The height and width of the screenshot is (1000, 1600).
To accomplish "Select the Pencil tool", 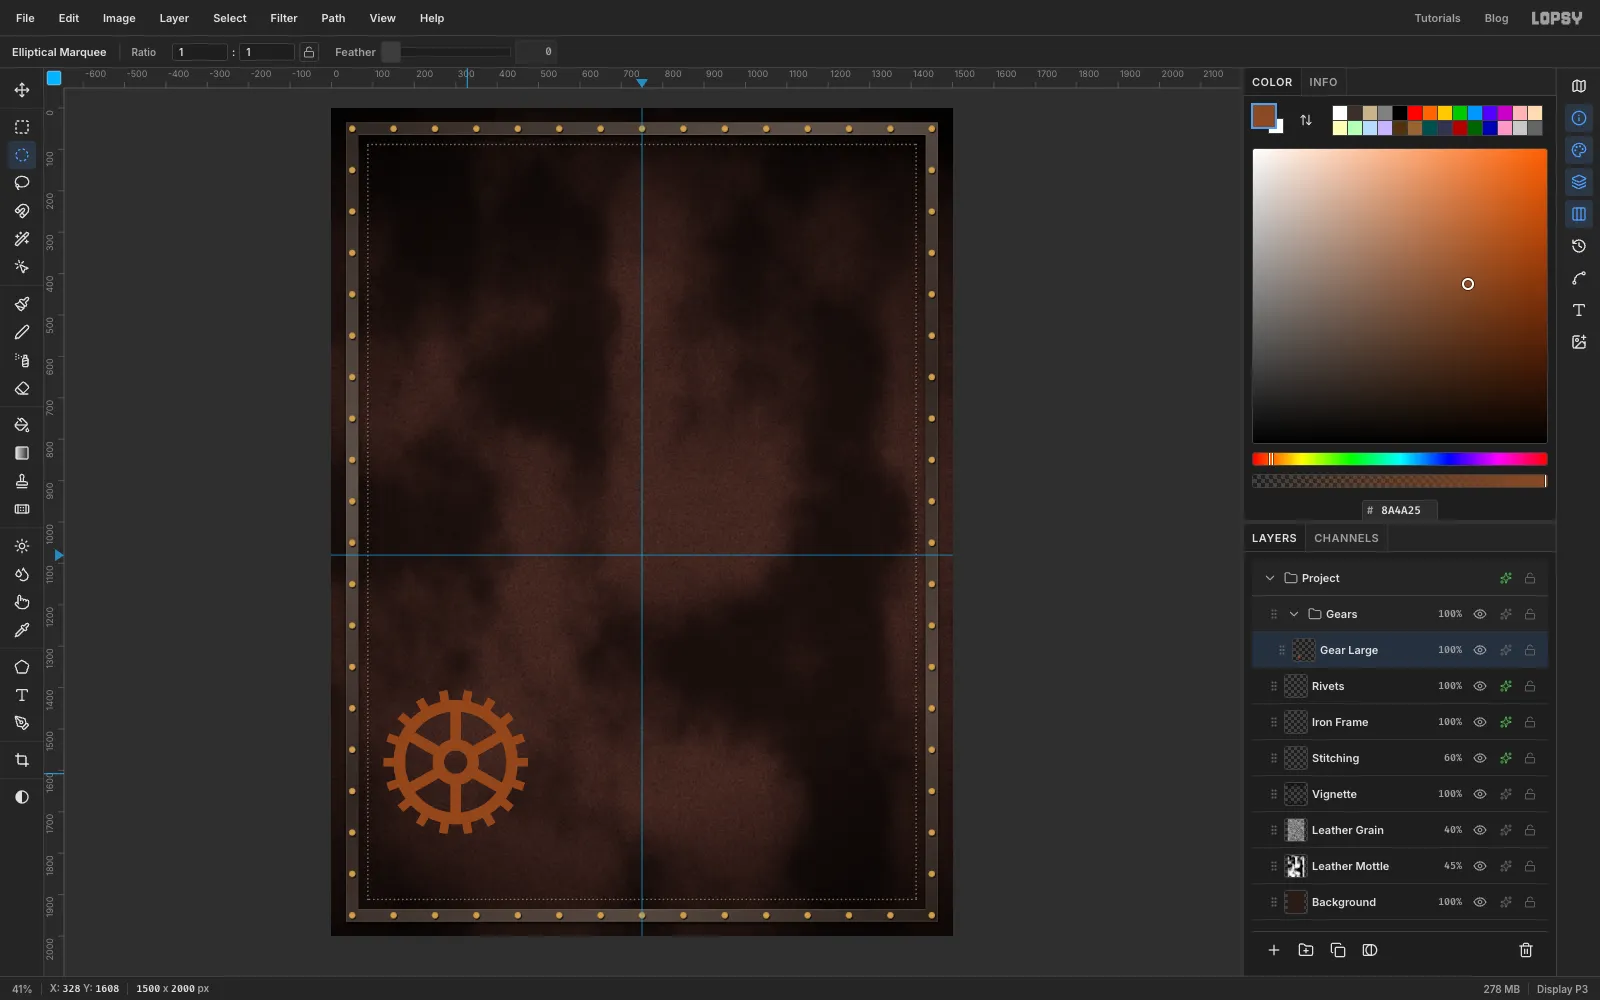I will tap(22, 332).
